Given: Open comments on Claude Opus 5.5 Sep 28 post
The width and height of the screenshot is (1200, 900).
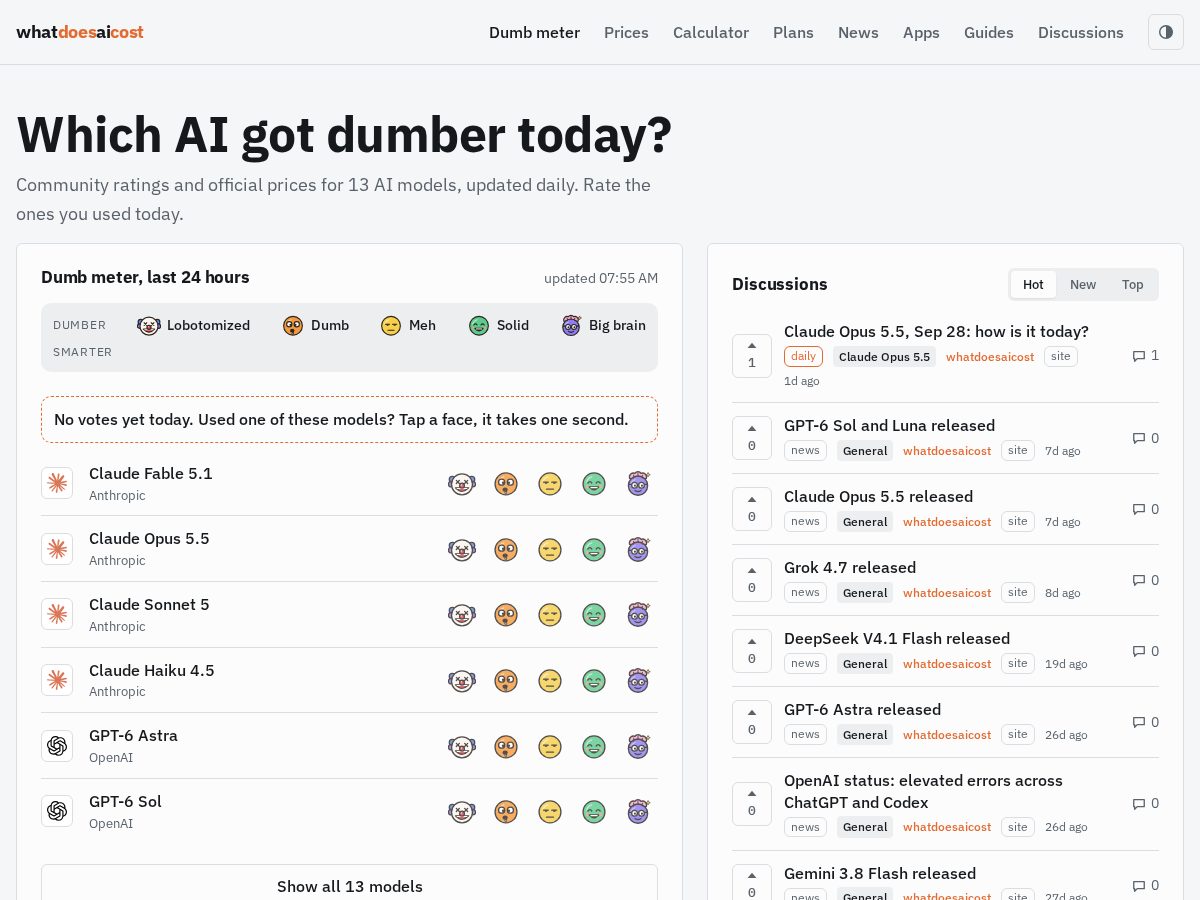Looking at the screenshot, I should point(1145,355).
